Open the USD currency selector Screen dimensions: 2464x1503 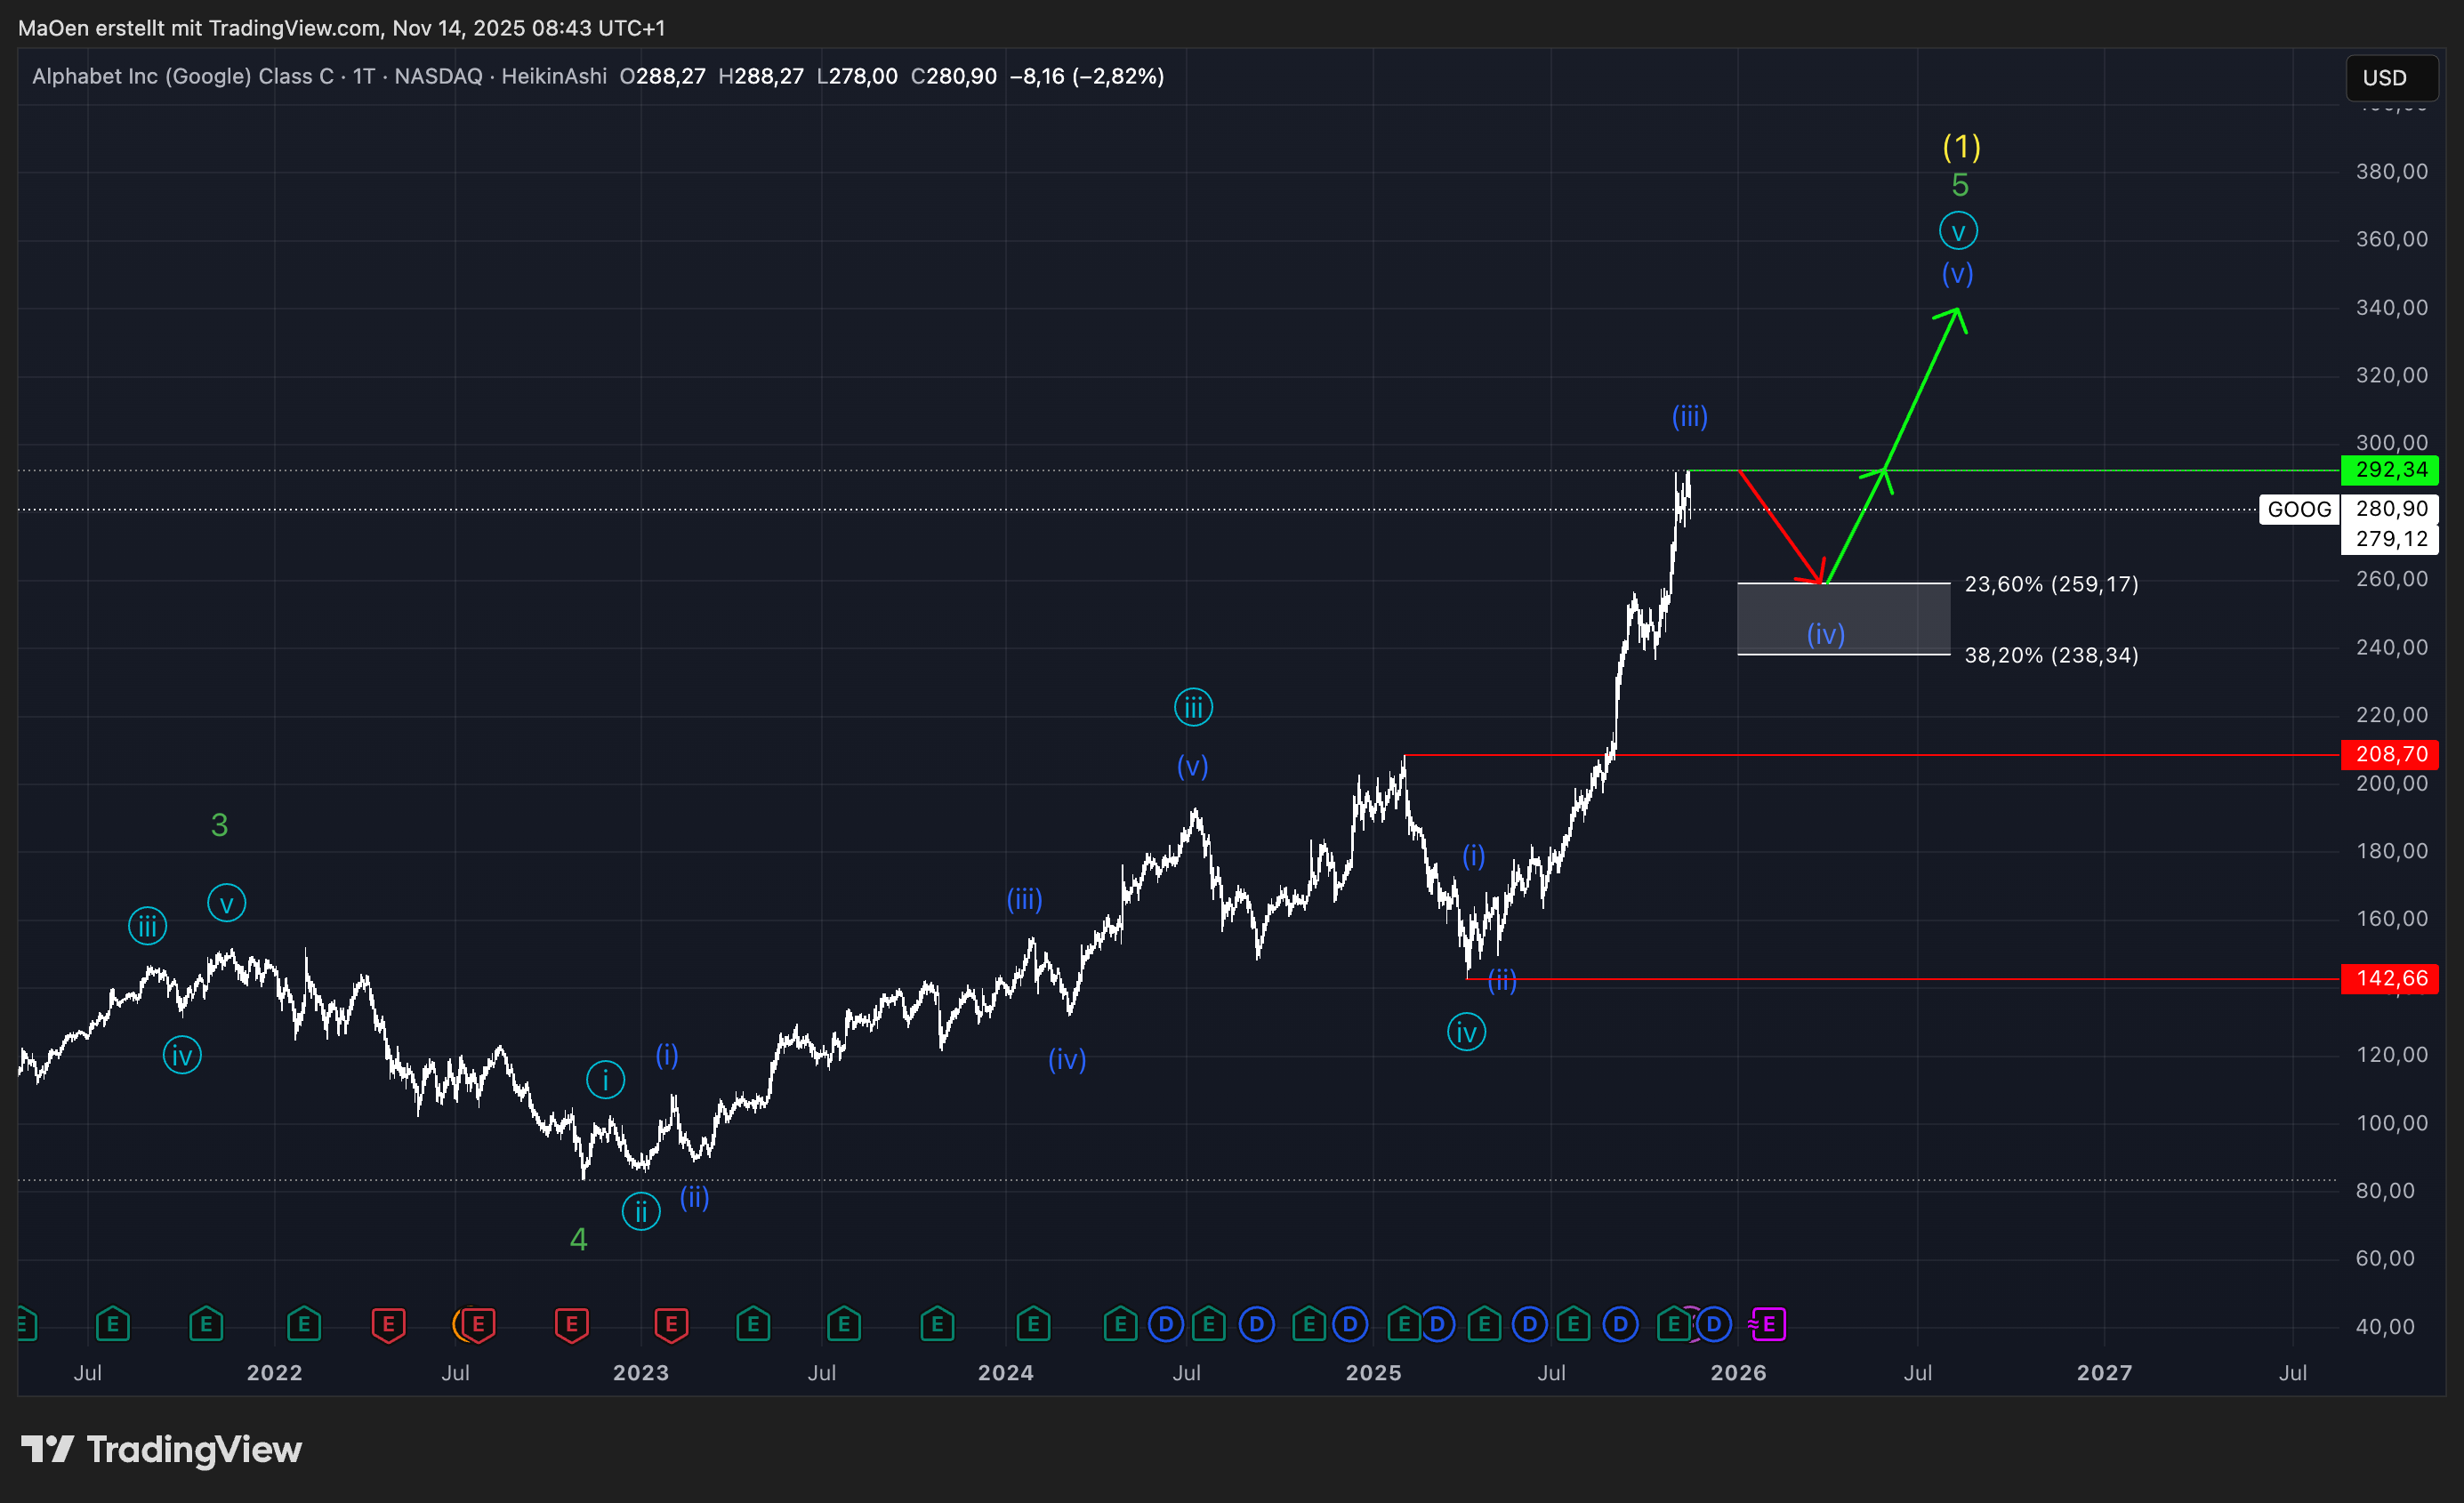pyautogui.click(x=2391, y=78)
